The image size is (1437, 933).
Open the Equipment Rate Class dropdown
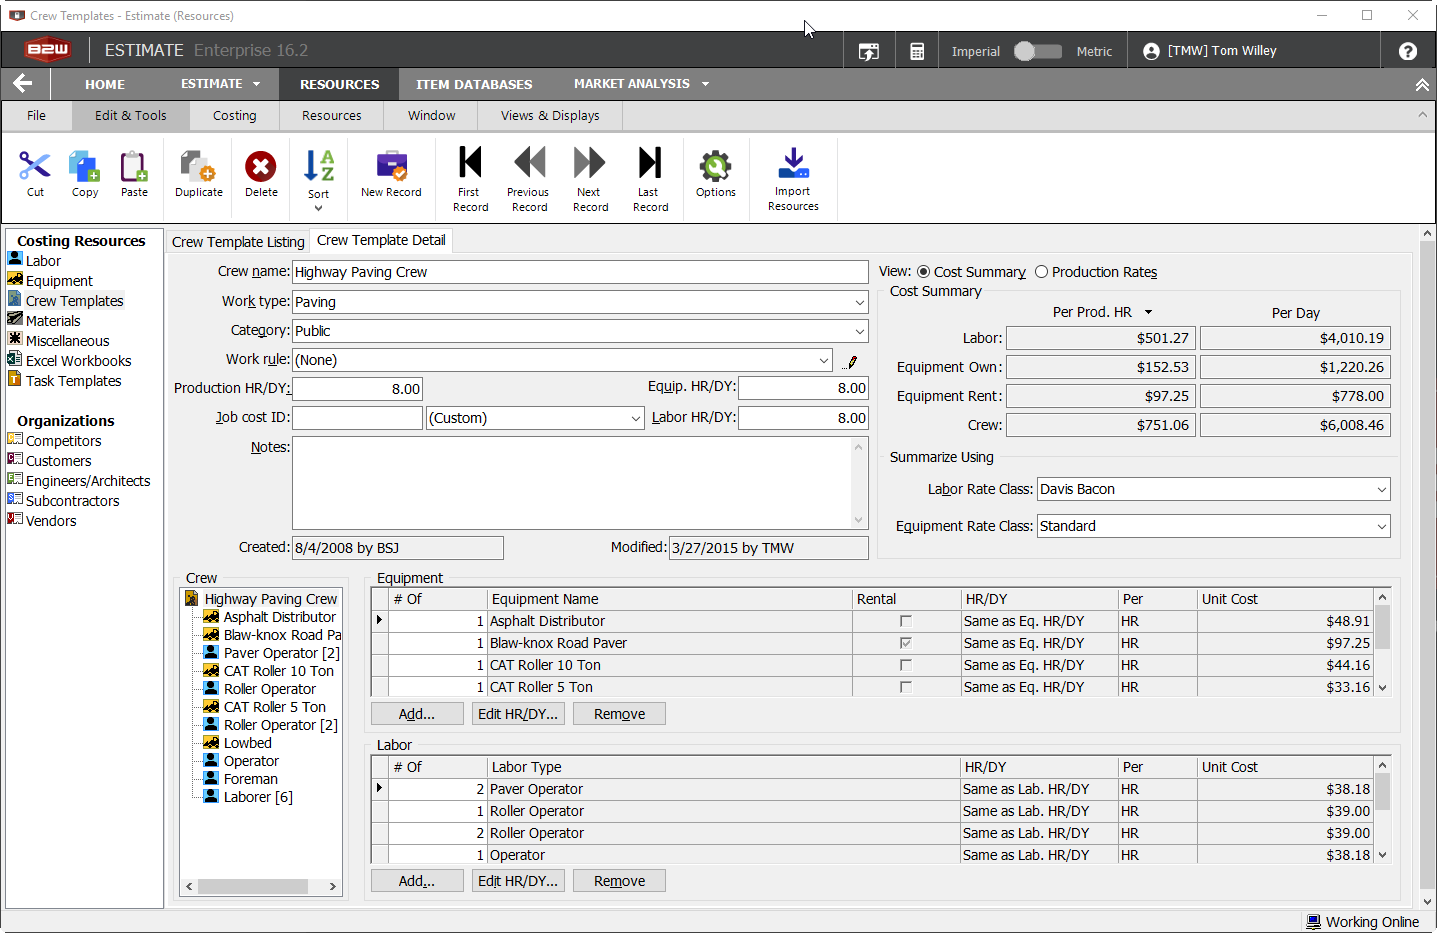point(1381,526)
